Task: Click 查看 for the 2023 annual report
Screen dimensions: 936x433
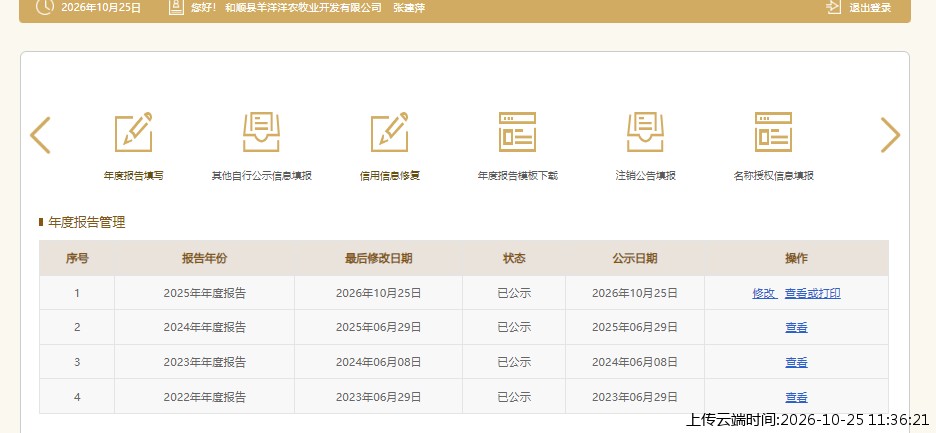Action: point(796,362)
